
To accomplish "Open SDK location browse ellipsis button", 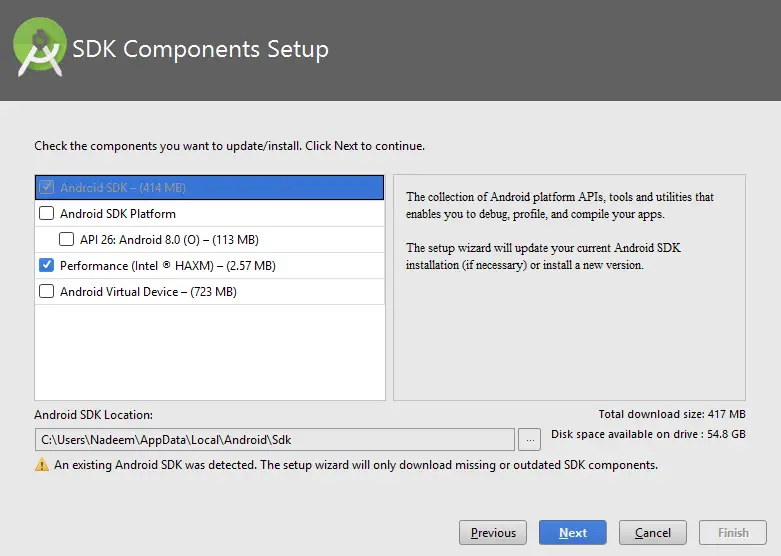I will [x=529, y=440].
